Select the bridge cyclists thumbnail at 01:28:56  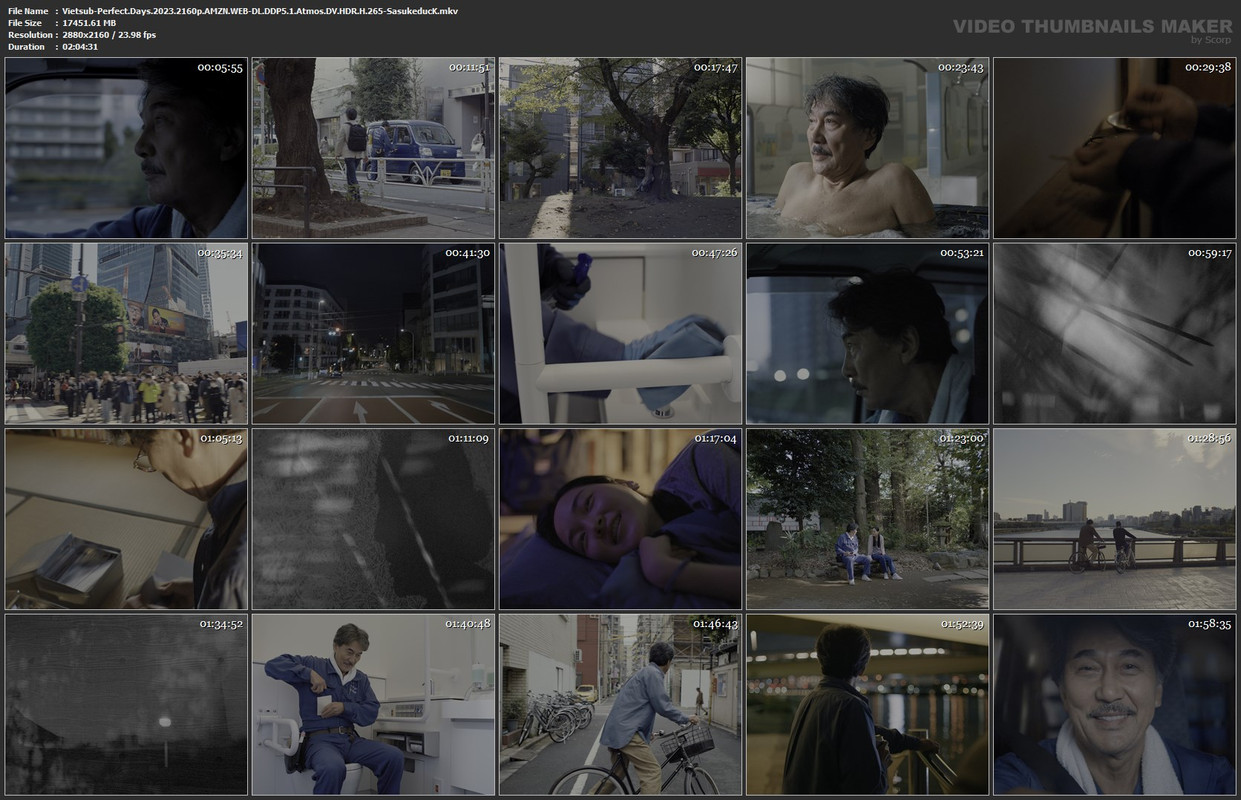(x=1114, y=519)
